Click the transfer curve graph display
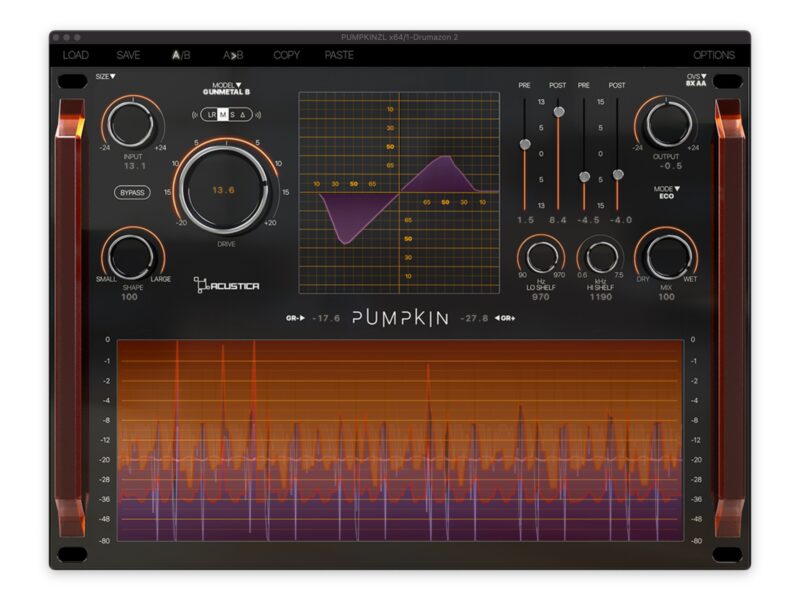Viewport: 800px width, 600px height. 398,192
